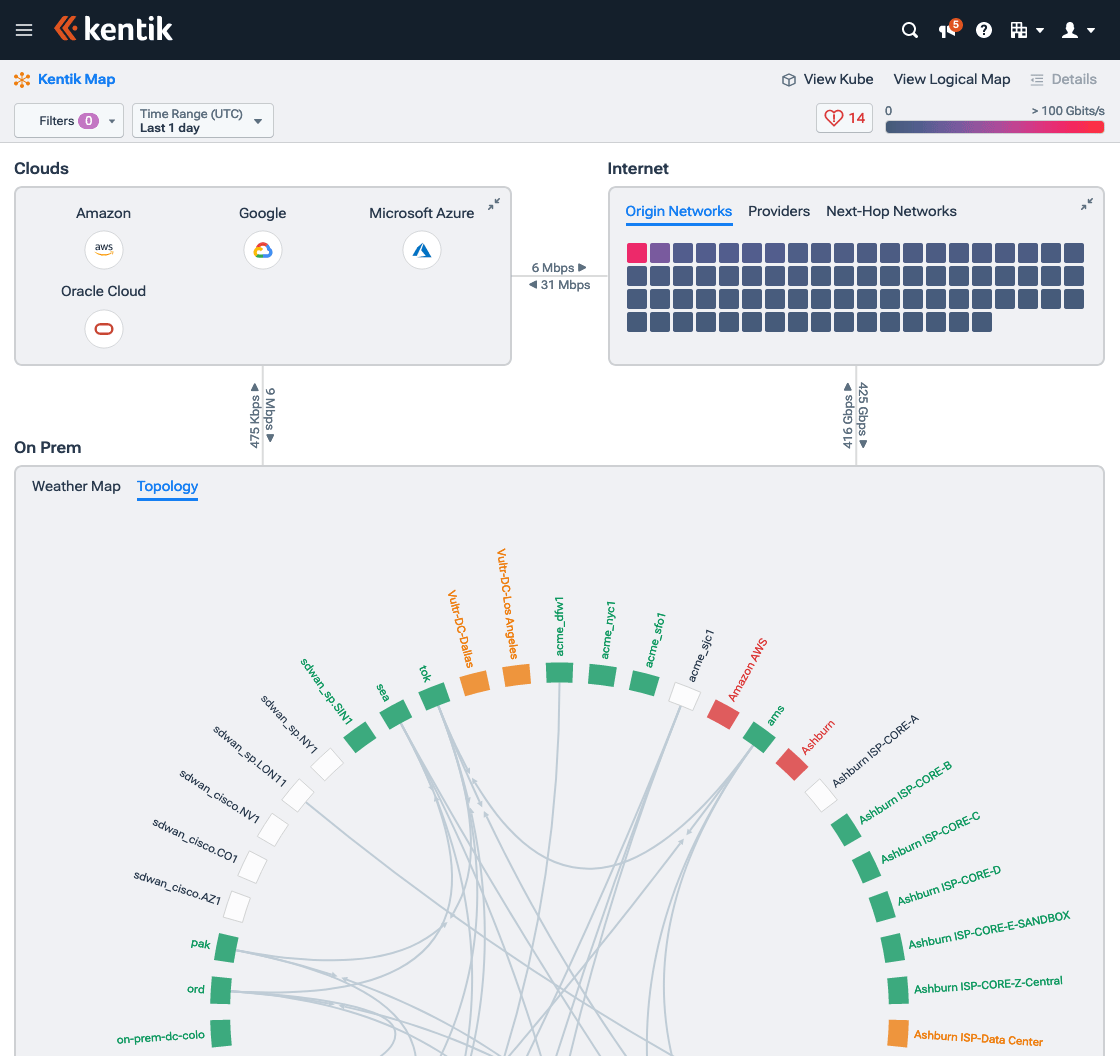Viewport: 1120px width, 1056px height.
Task: Open the Time Range dropdown
Action: click(x=202, y=120)
